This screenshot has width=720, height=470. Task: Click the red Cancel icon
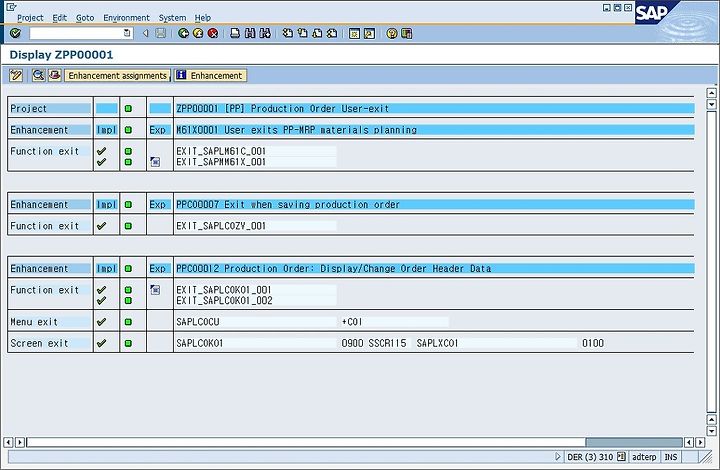pos(213,33)
